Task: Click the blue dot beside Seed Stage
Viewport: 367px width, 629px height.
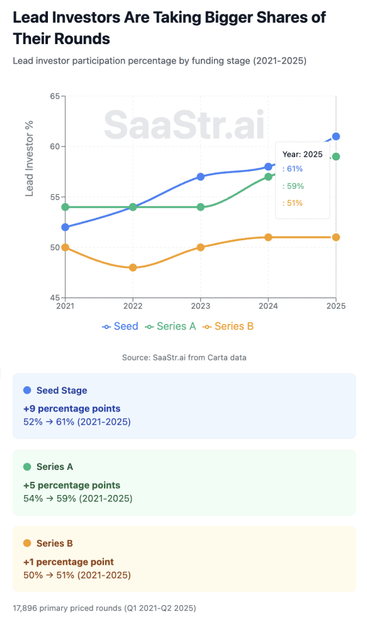Action: pyautogui.click(x=27, y=390)
